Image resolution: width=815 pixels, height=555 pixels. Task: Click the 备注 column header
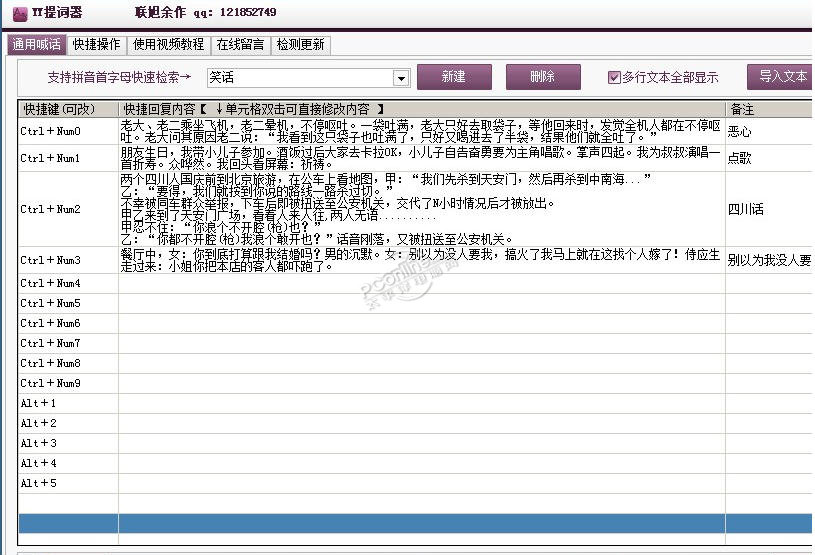coord(769,109)
